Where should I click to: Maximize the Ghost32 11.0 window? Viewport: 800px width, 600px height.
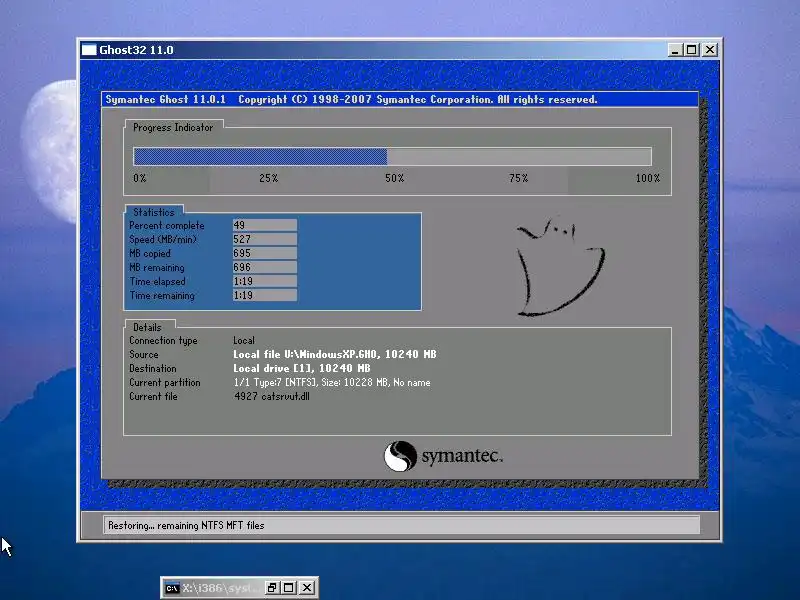692,50
